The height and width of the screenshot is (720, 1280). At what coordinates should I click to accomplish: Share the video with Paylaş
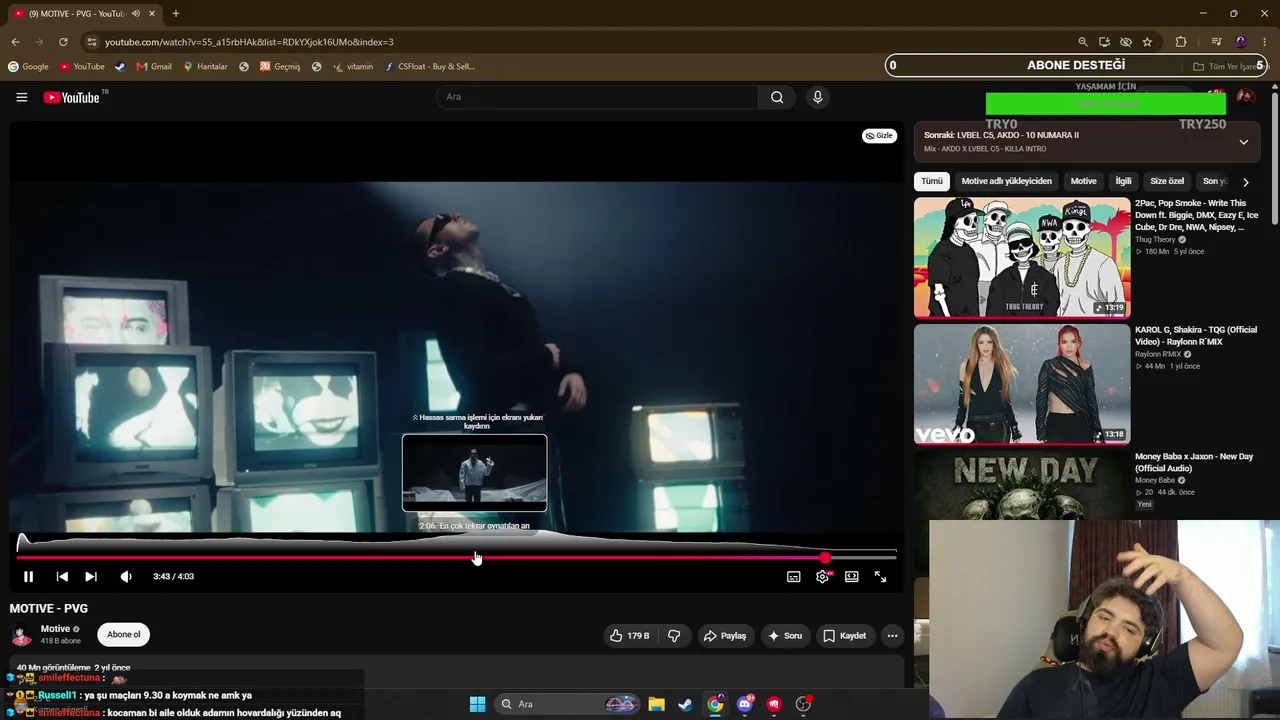pos(725,636)
